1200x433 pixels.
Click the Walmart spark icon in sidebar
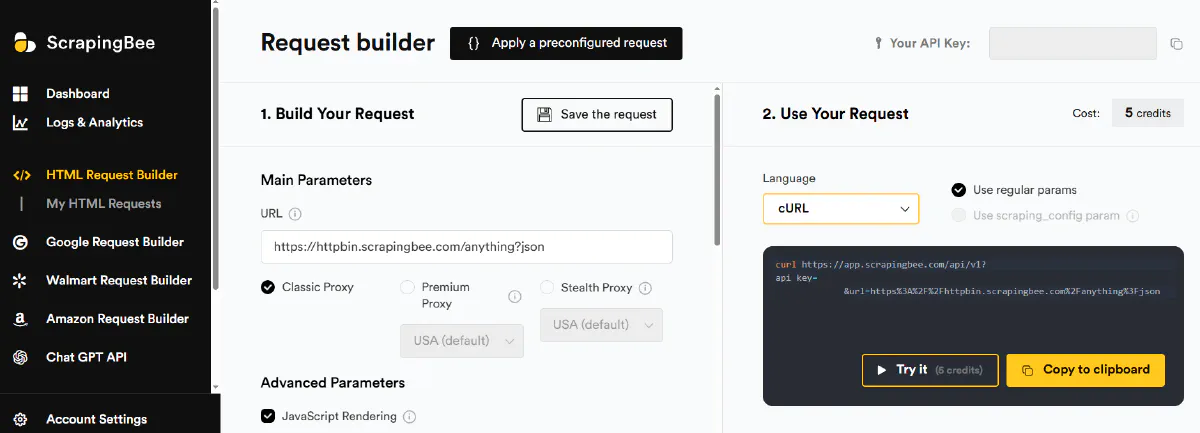click(x=20, y=281)
